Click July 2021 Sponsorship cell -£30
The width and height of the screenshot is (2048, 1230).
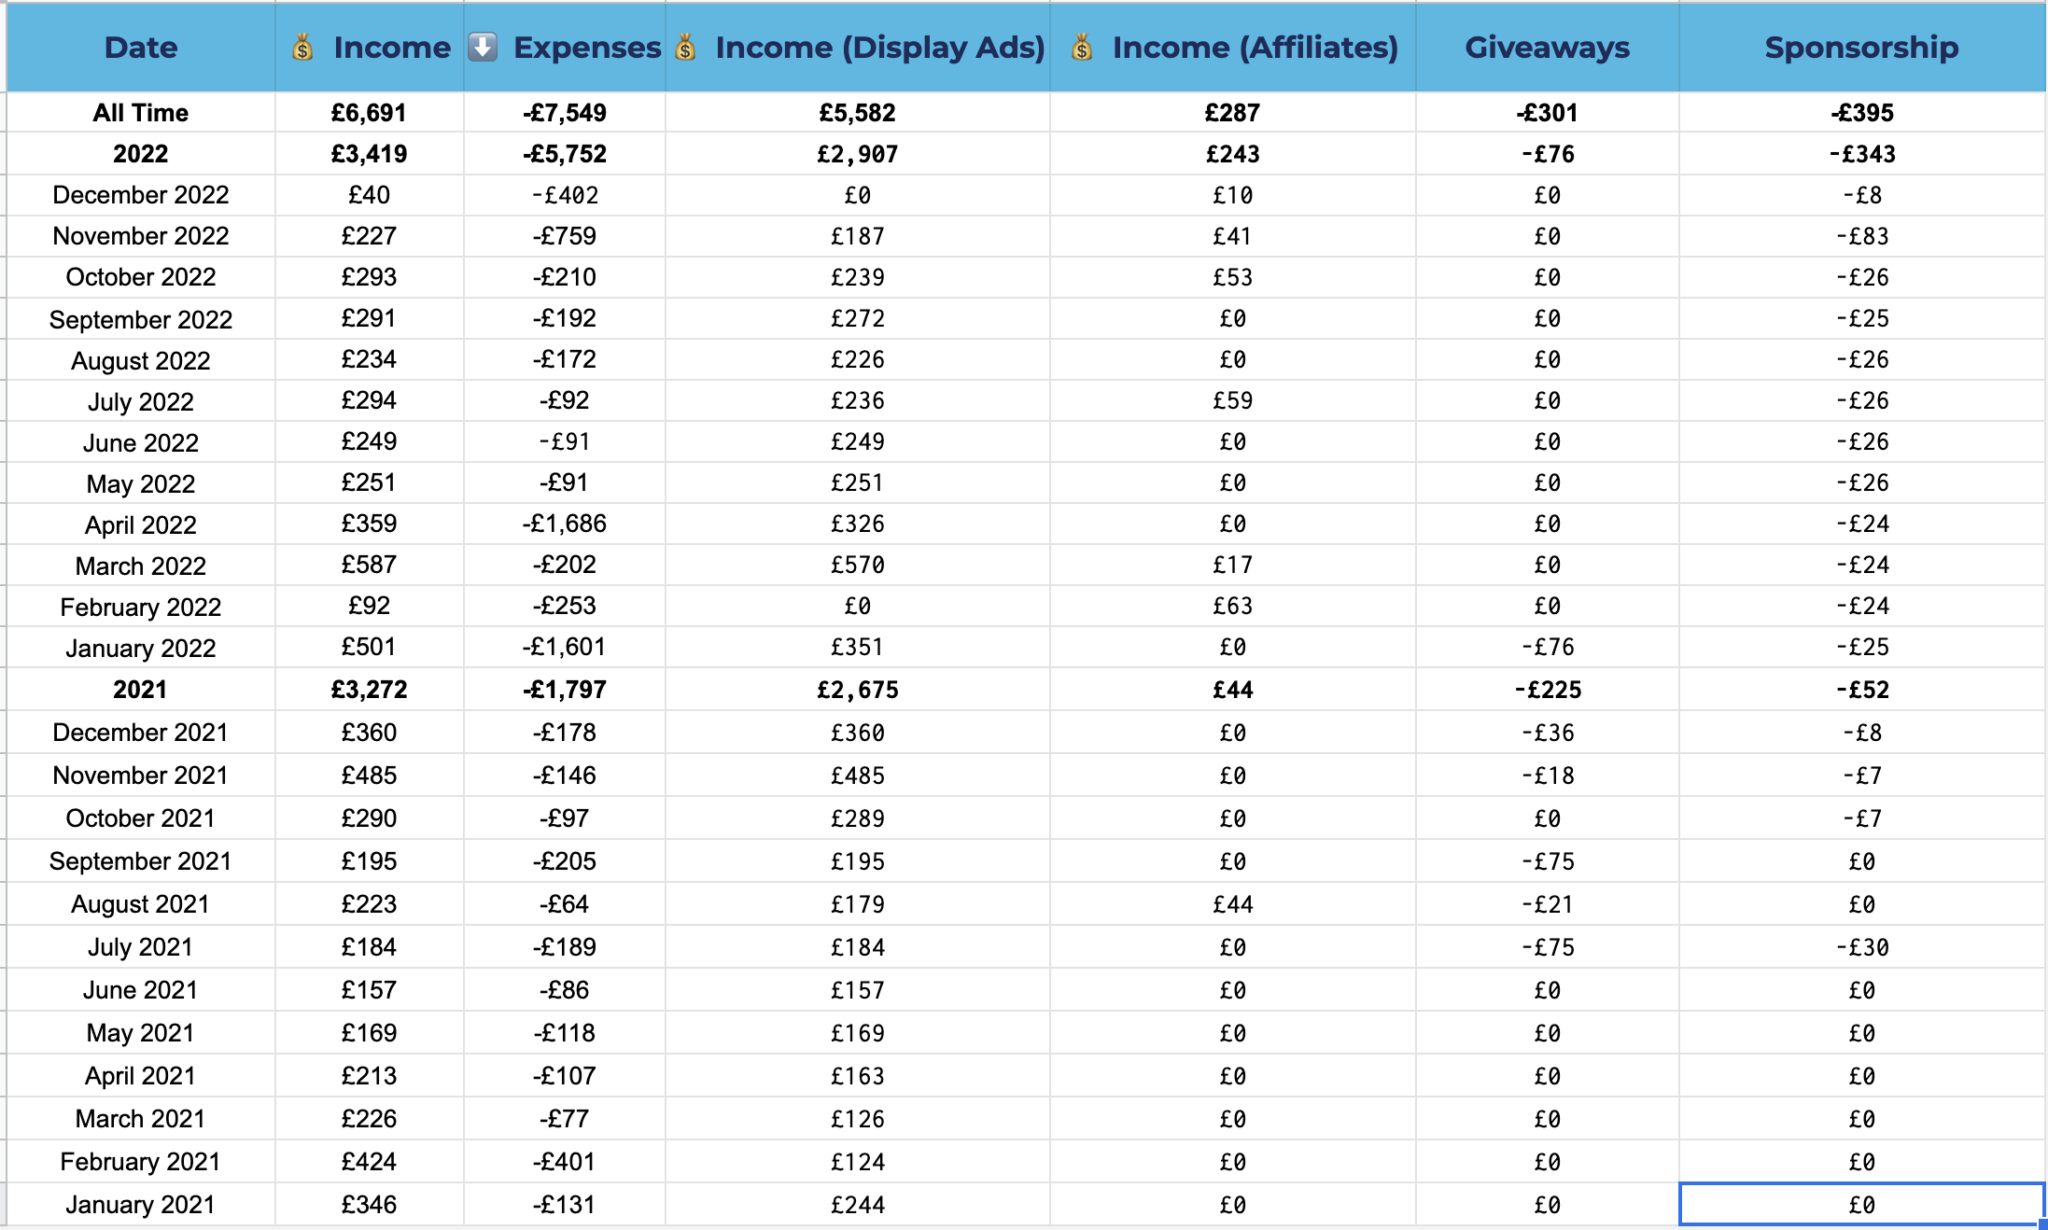point(1861,947)
